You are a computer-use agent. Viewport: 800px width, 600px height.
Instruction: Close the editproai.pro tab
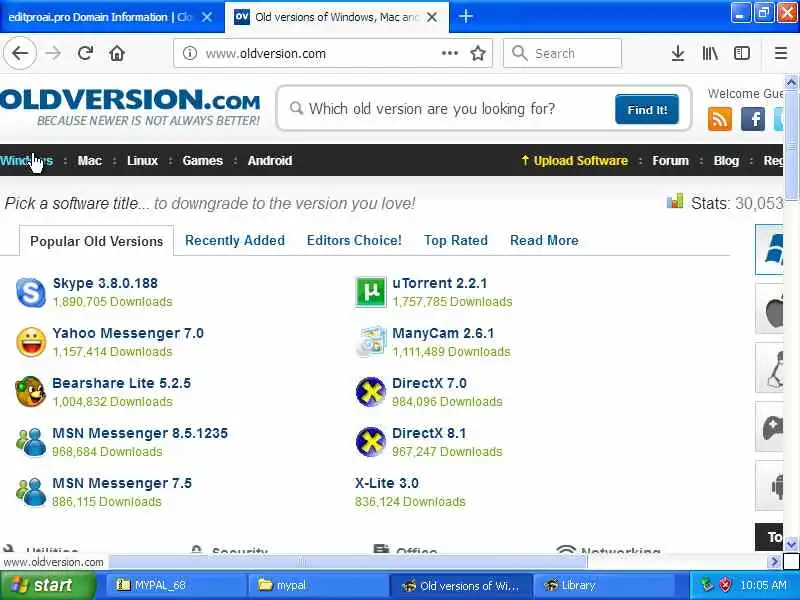(x=207, y=17)
